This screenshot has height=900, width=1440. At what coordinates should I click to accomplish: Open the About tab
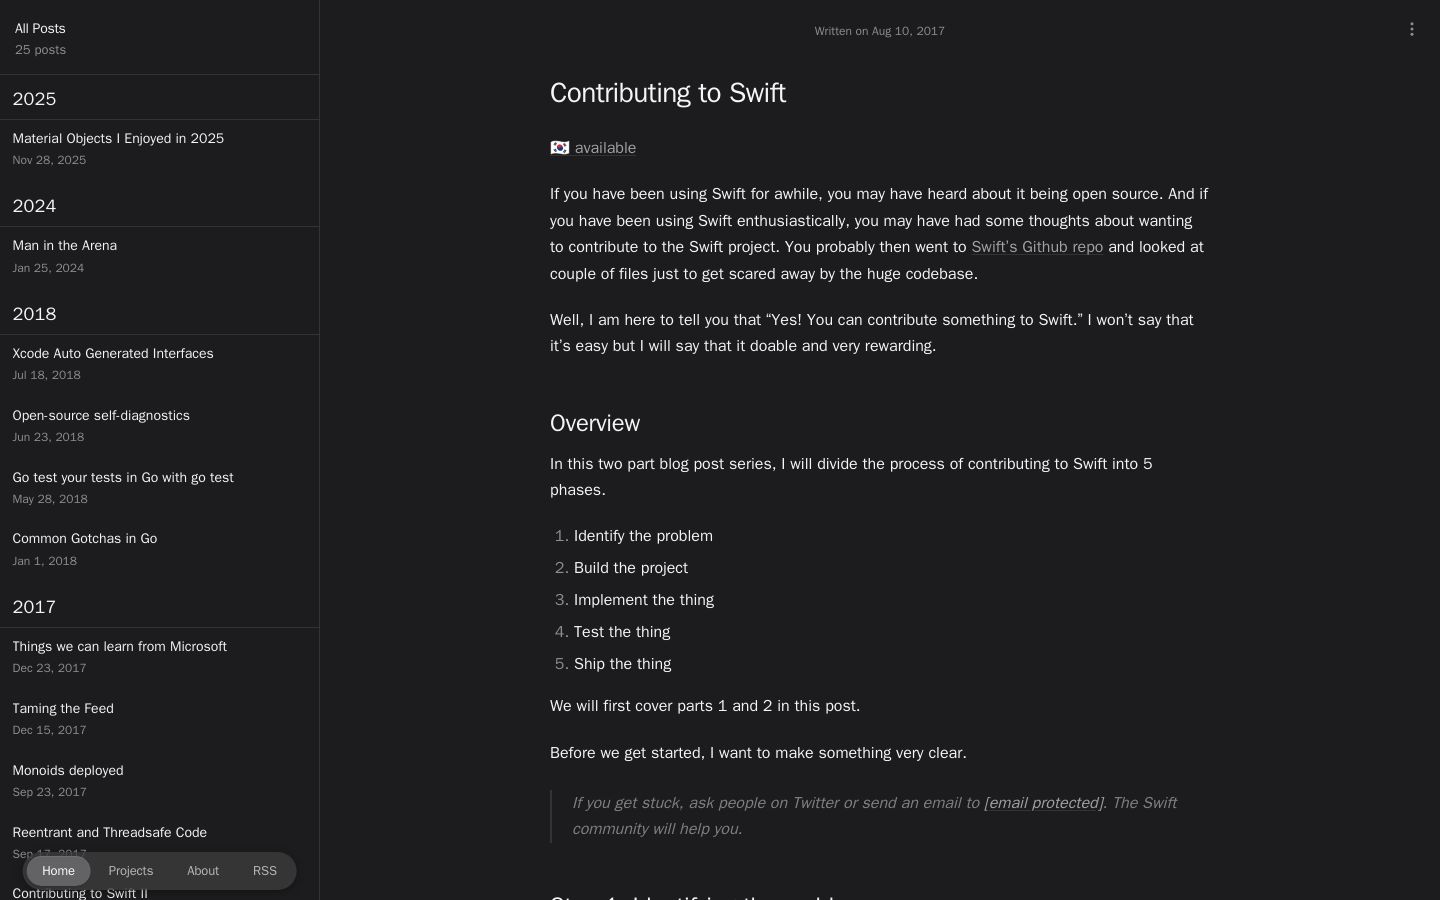click(203, 871)
